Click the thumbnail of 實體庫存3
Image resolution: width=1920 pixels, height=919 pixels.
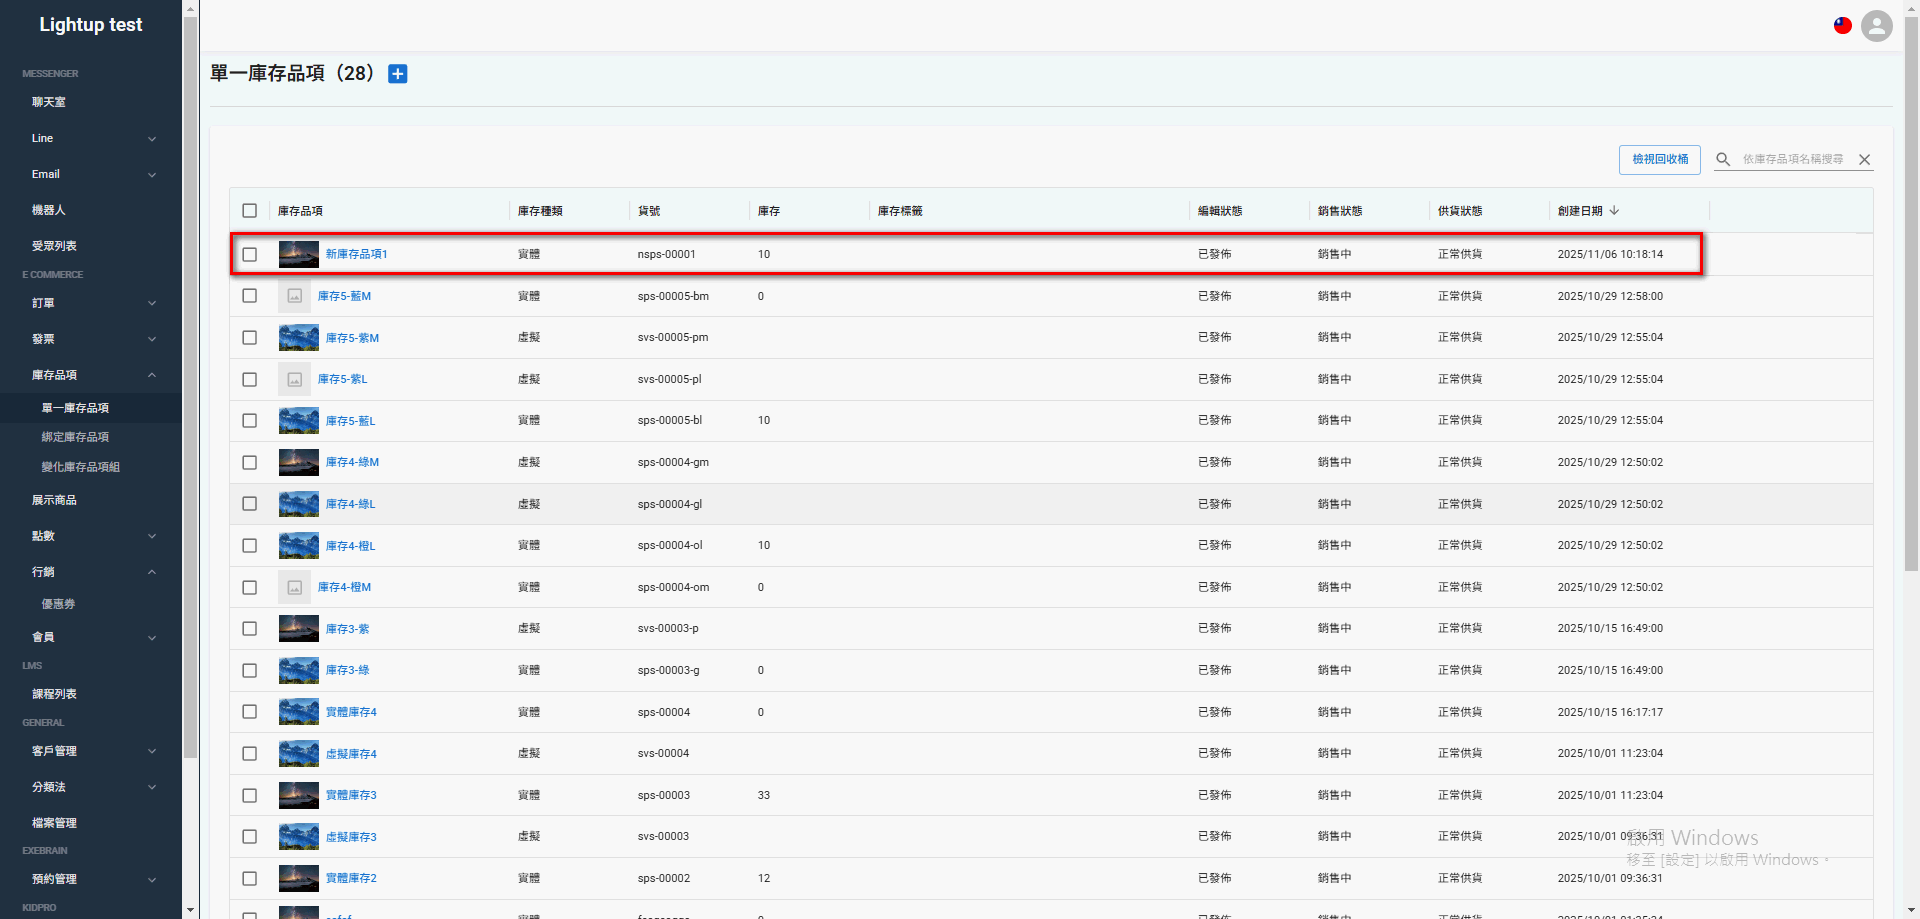pos(299,795)
